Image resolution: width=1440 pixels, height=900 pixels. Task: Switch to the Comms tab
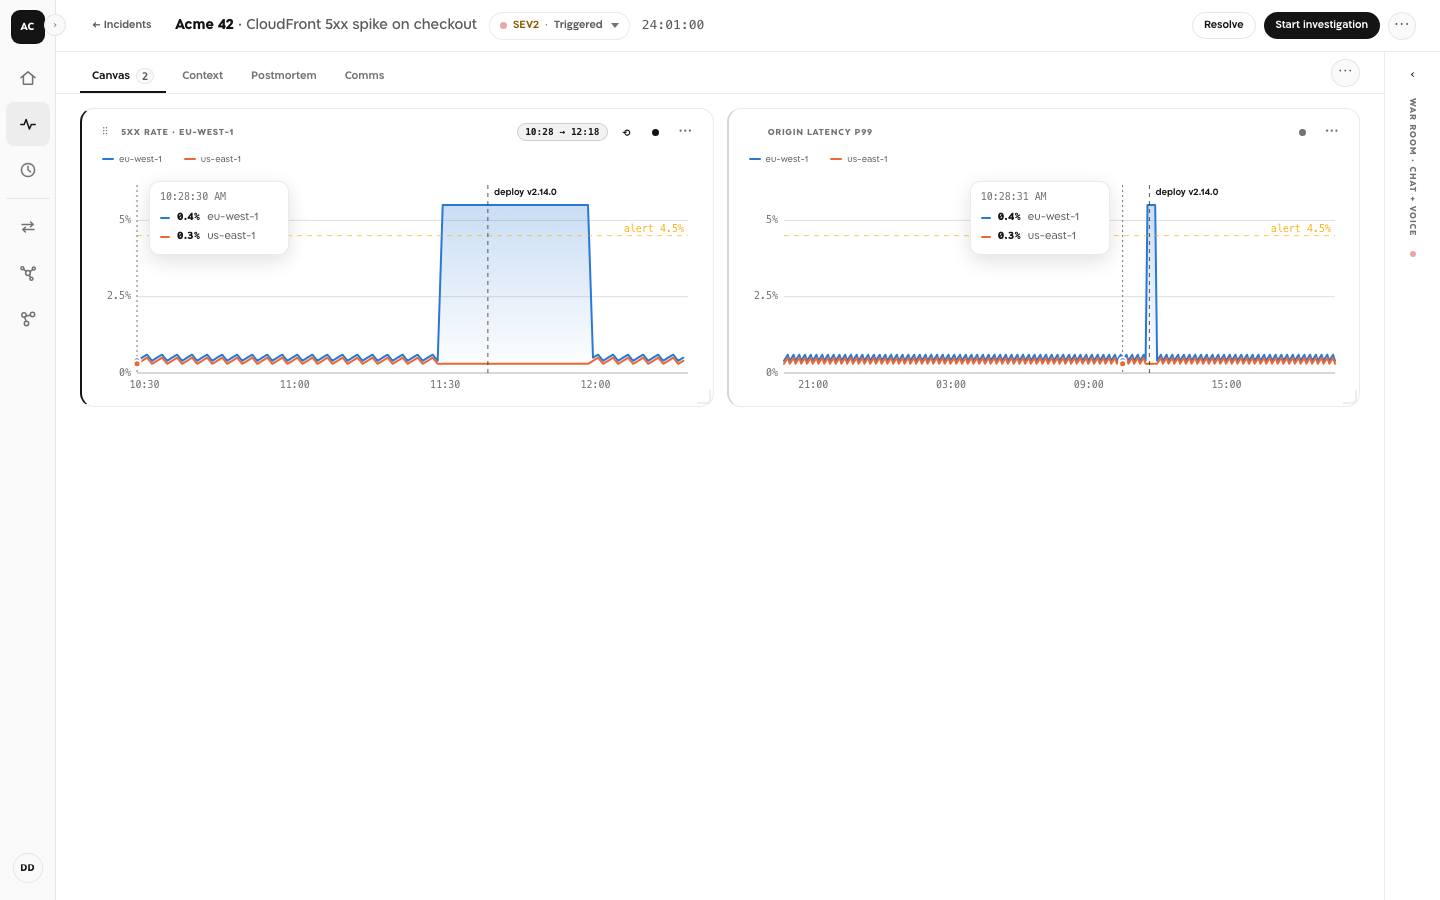tap(364, 75)
